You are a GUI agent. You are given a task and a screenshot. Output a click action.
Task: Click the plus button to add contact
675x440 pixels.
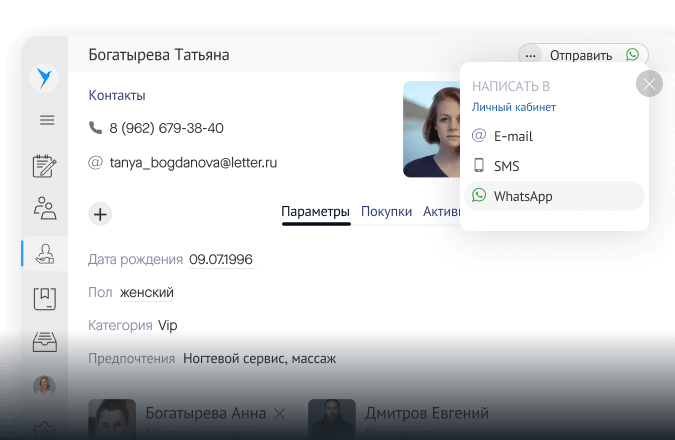100,212
